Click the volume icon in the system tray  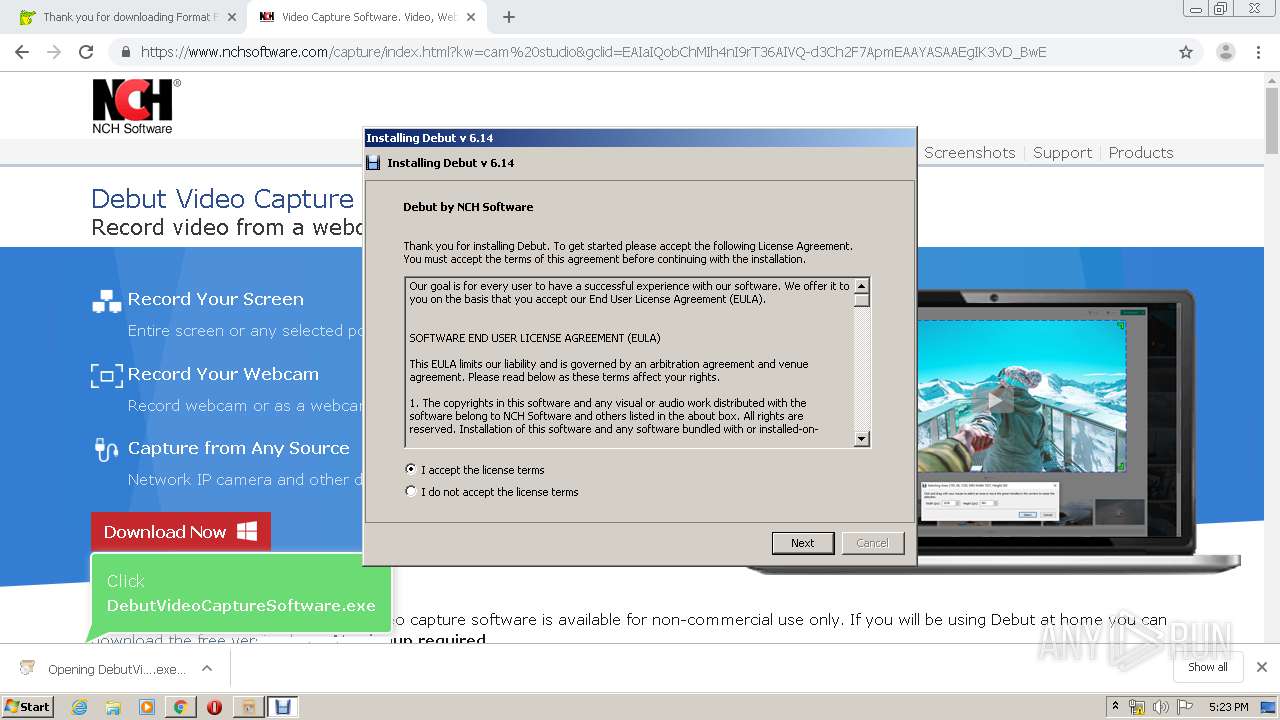coord(1160,707)
